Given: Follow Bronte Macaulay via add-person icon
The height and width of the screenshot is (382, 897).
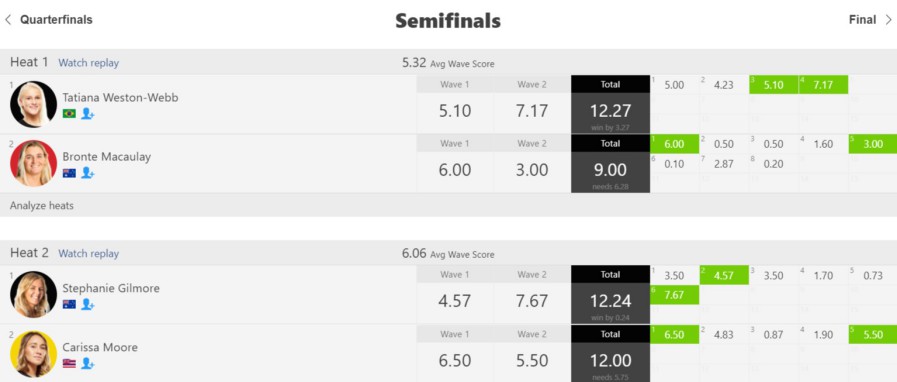Looking at the screenshot, I should 88,173.
